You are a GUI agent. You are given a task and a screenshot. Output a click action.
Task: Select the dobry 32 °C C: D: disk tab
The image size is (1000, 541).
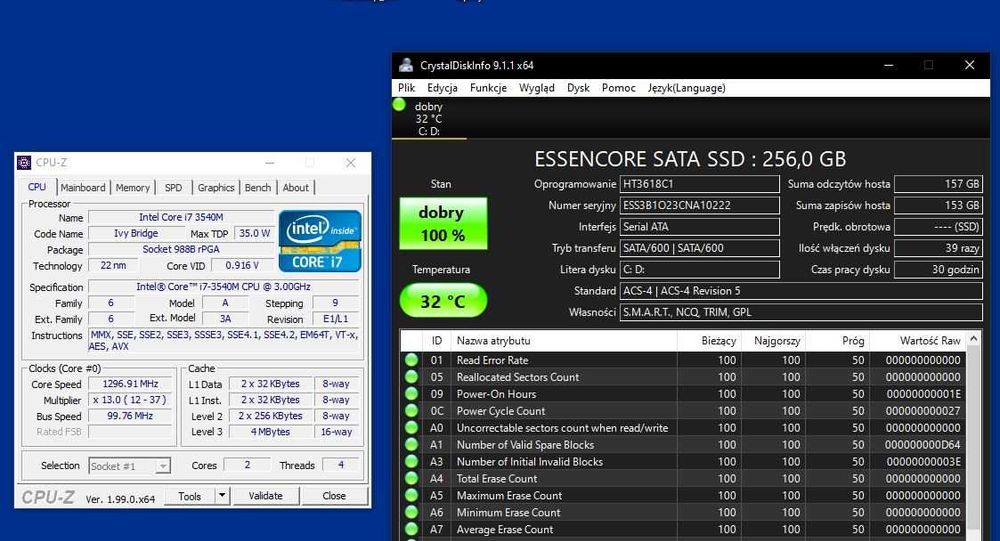pyautogui.click(x=429, y=119)
